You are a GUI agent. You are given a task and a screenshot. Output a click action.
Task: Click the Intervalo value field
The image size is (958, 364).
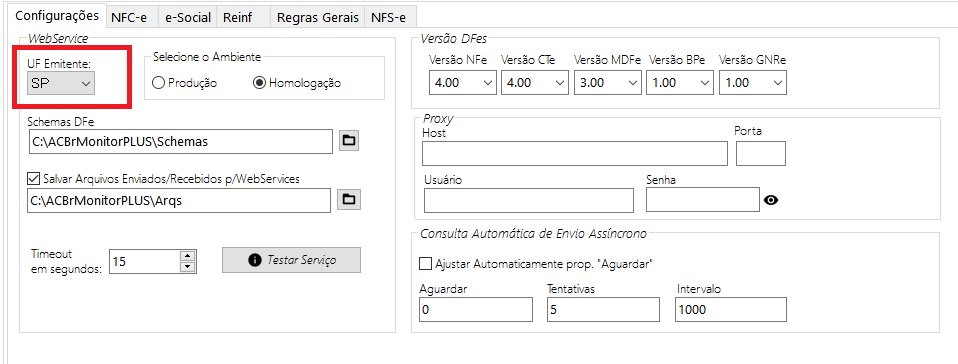point(731,310)
